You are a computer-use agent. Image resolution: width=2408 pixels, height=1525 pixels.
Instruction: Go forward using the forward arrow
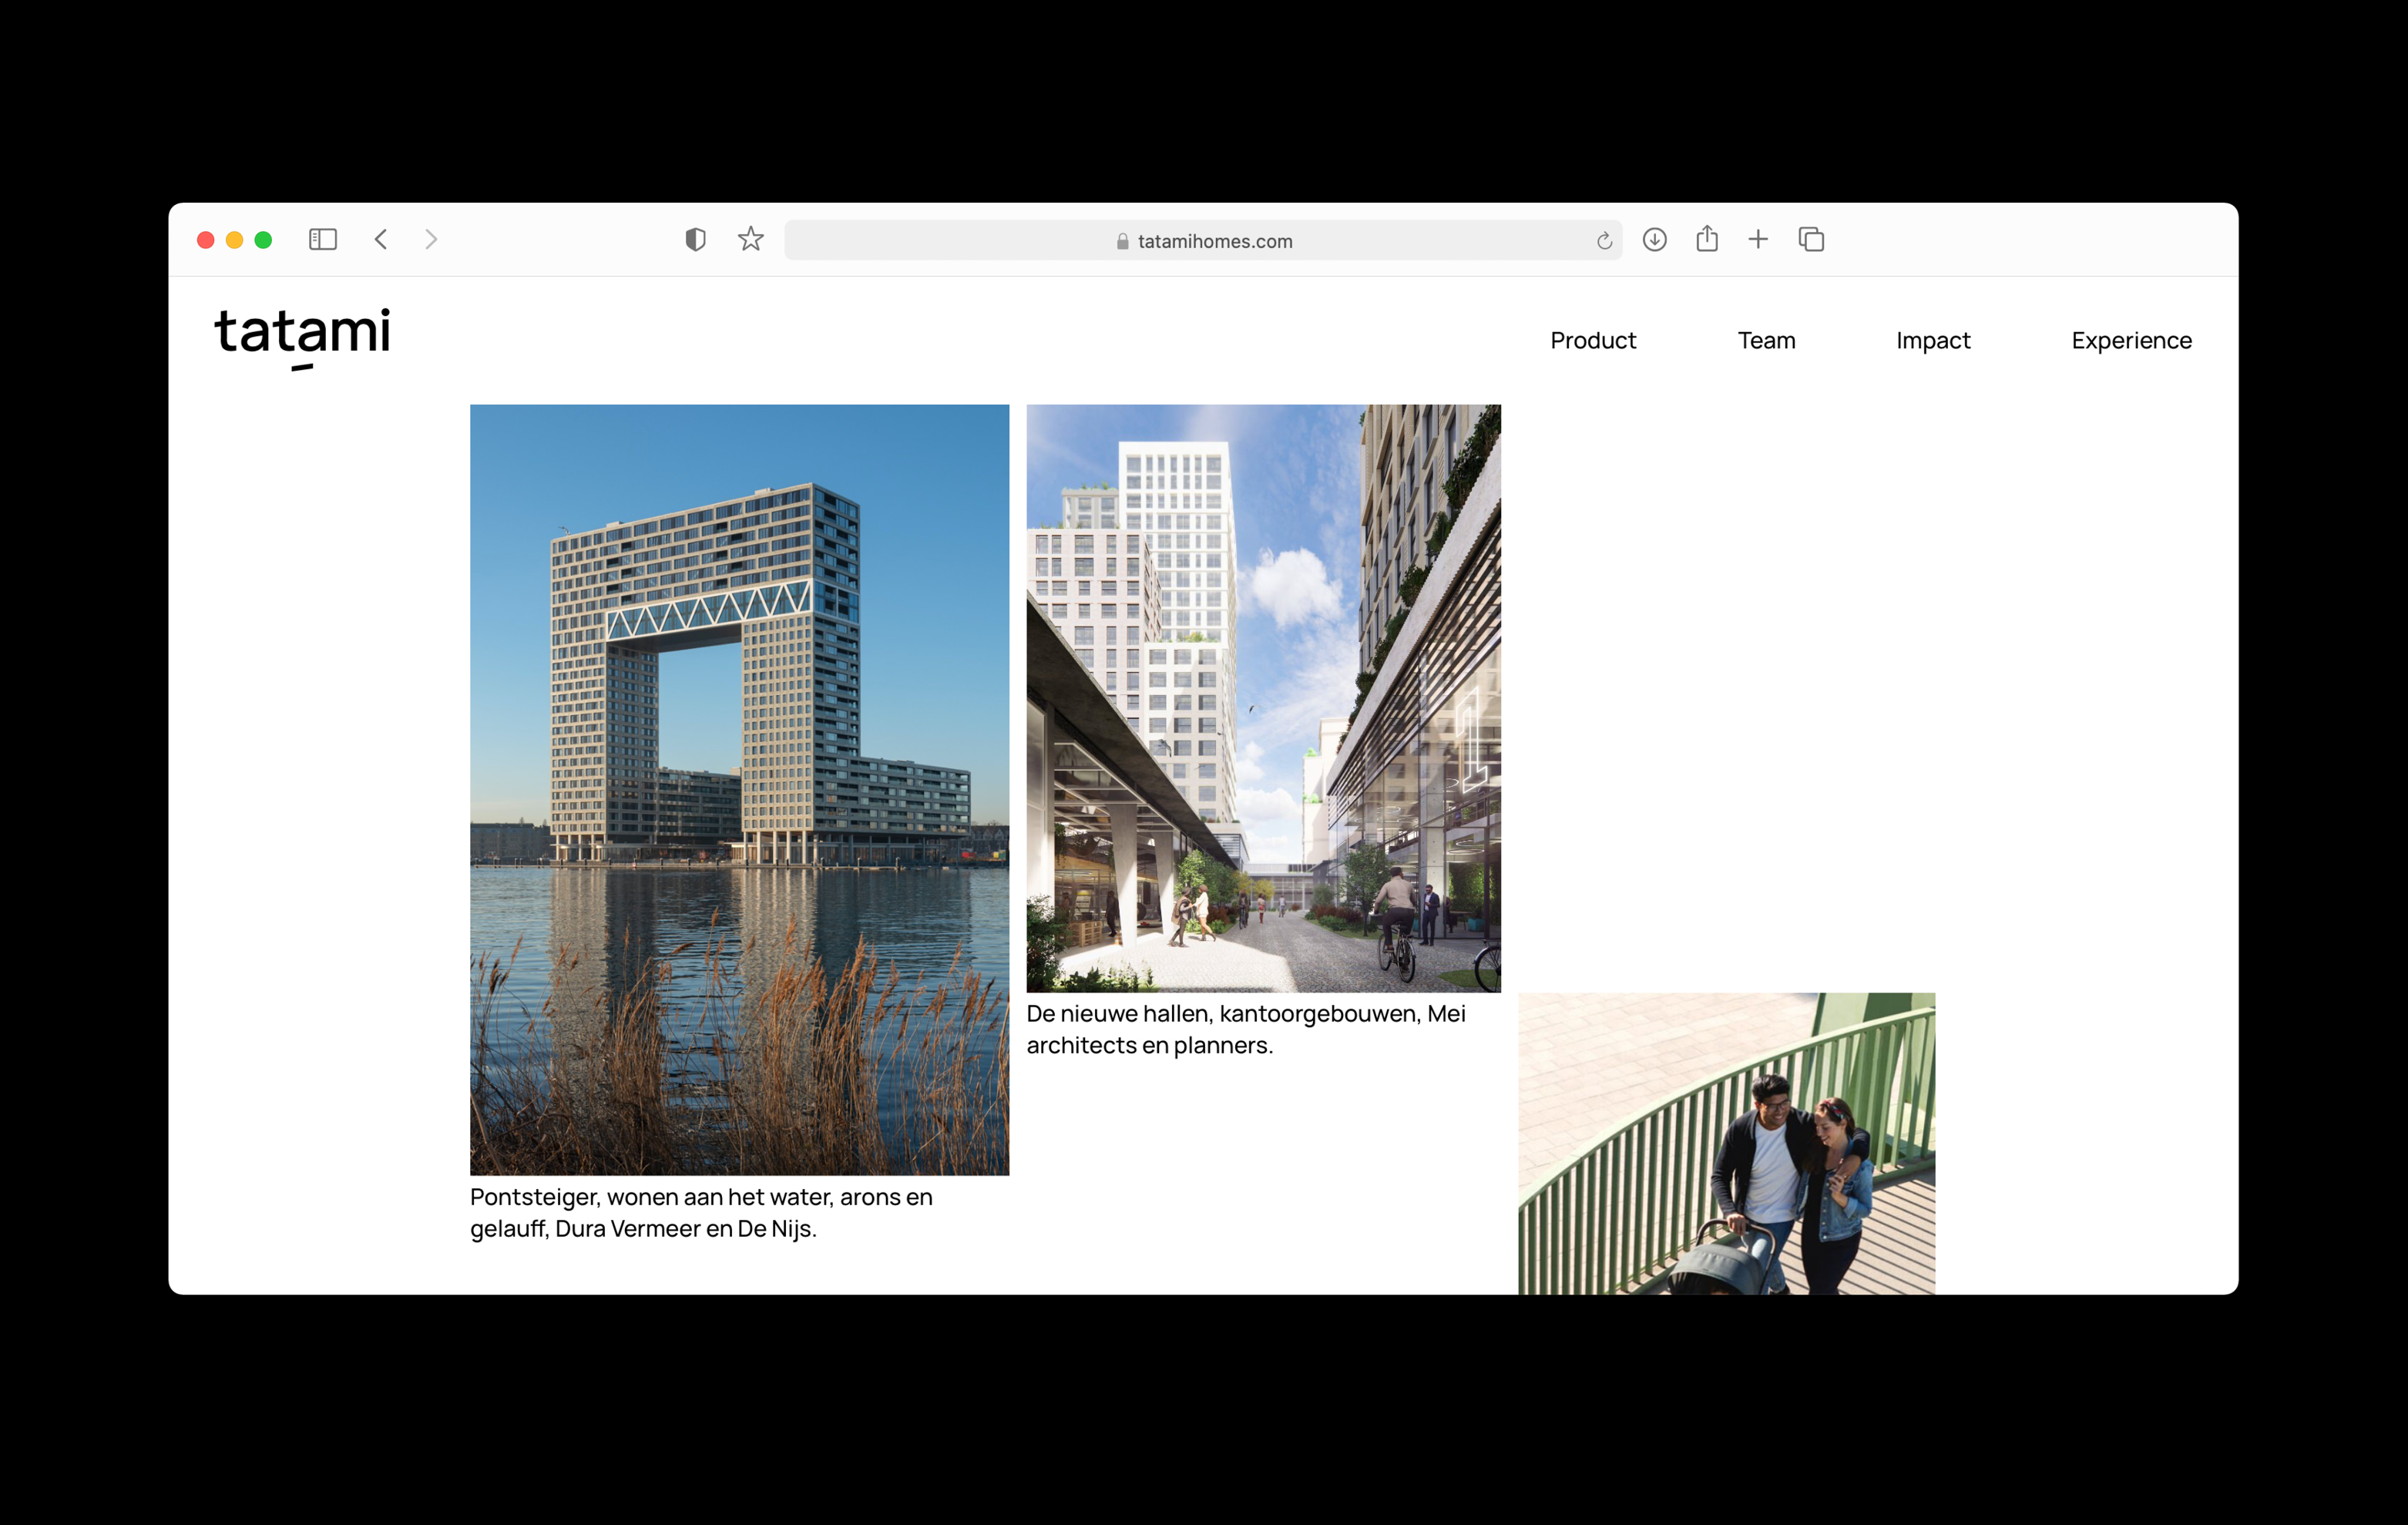[431, 240]
